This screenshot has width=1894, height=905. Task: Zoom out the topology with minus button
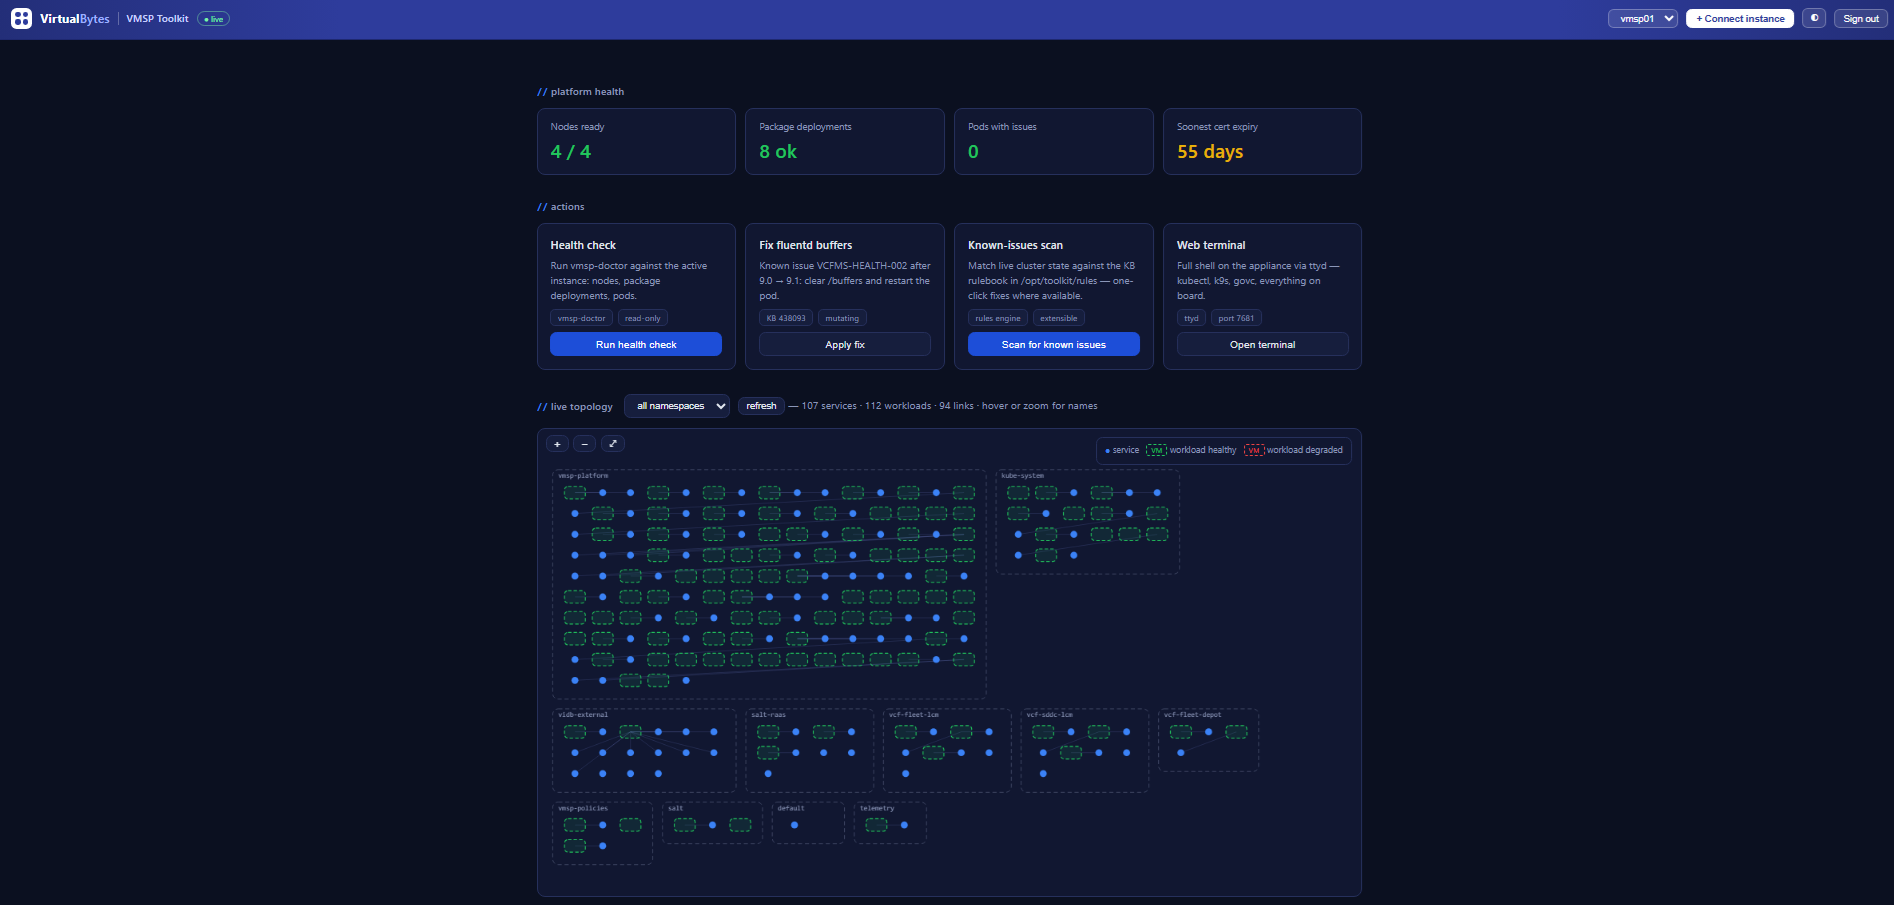click(585, 444)
